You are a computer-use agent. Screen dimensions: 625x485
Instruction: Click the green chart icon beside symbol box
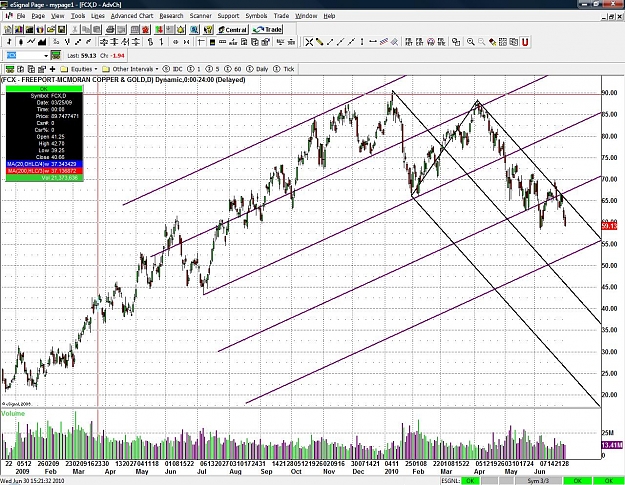(x=55, y=55)
